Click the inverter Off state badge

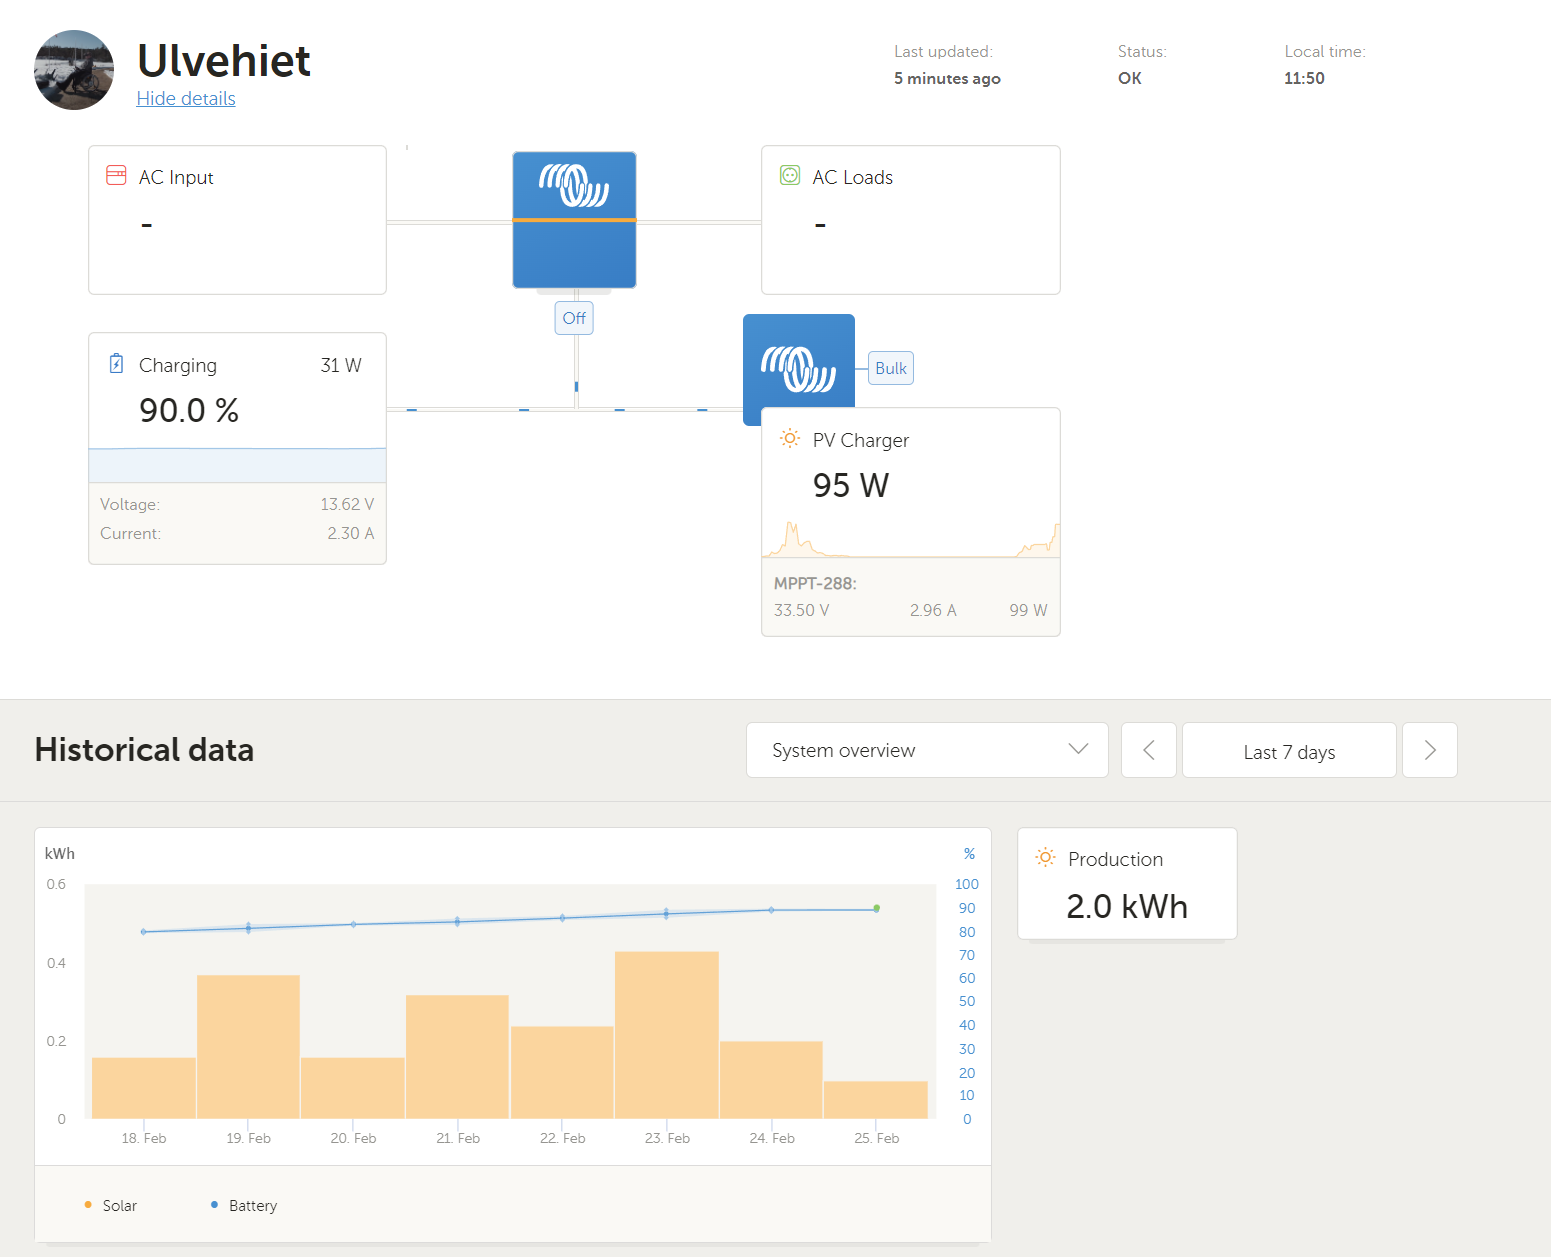tap(574, 318)
